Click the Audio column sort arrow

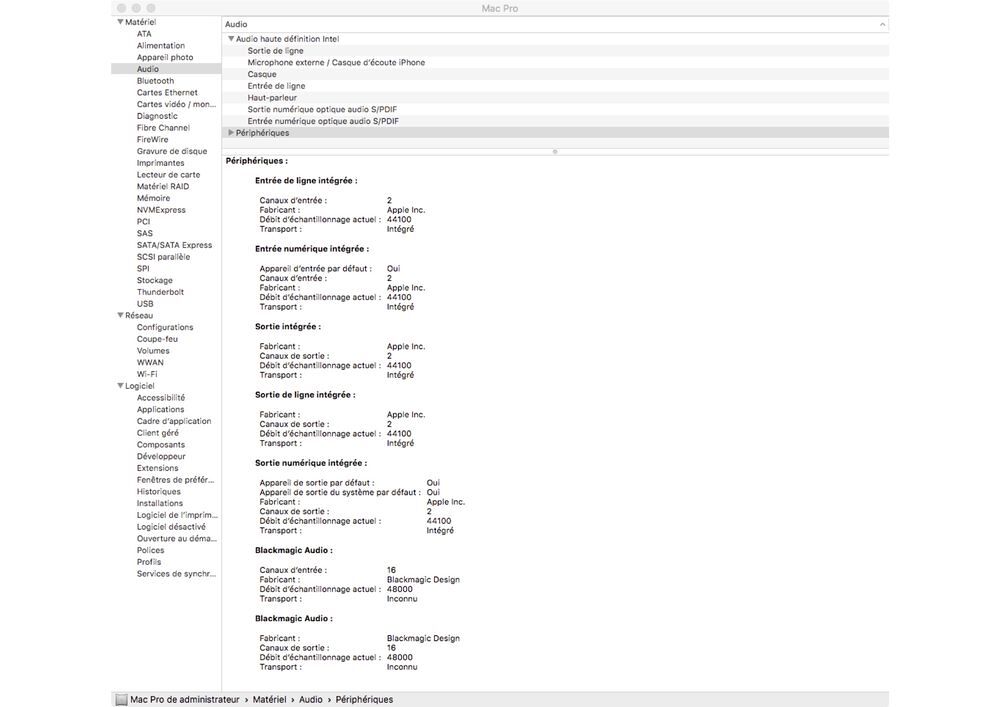(882, 24)
